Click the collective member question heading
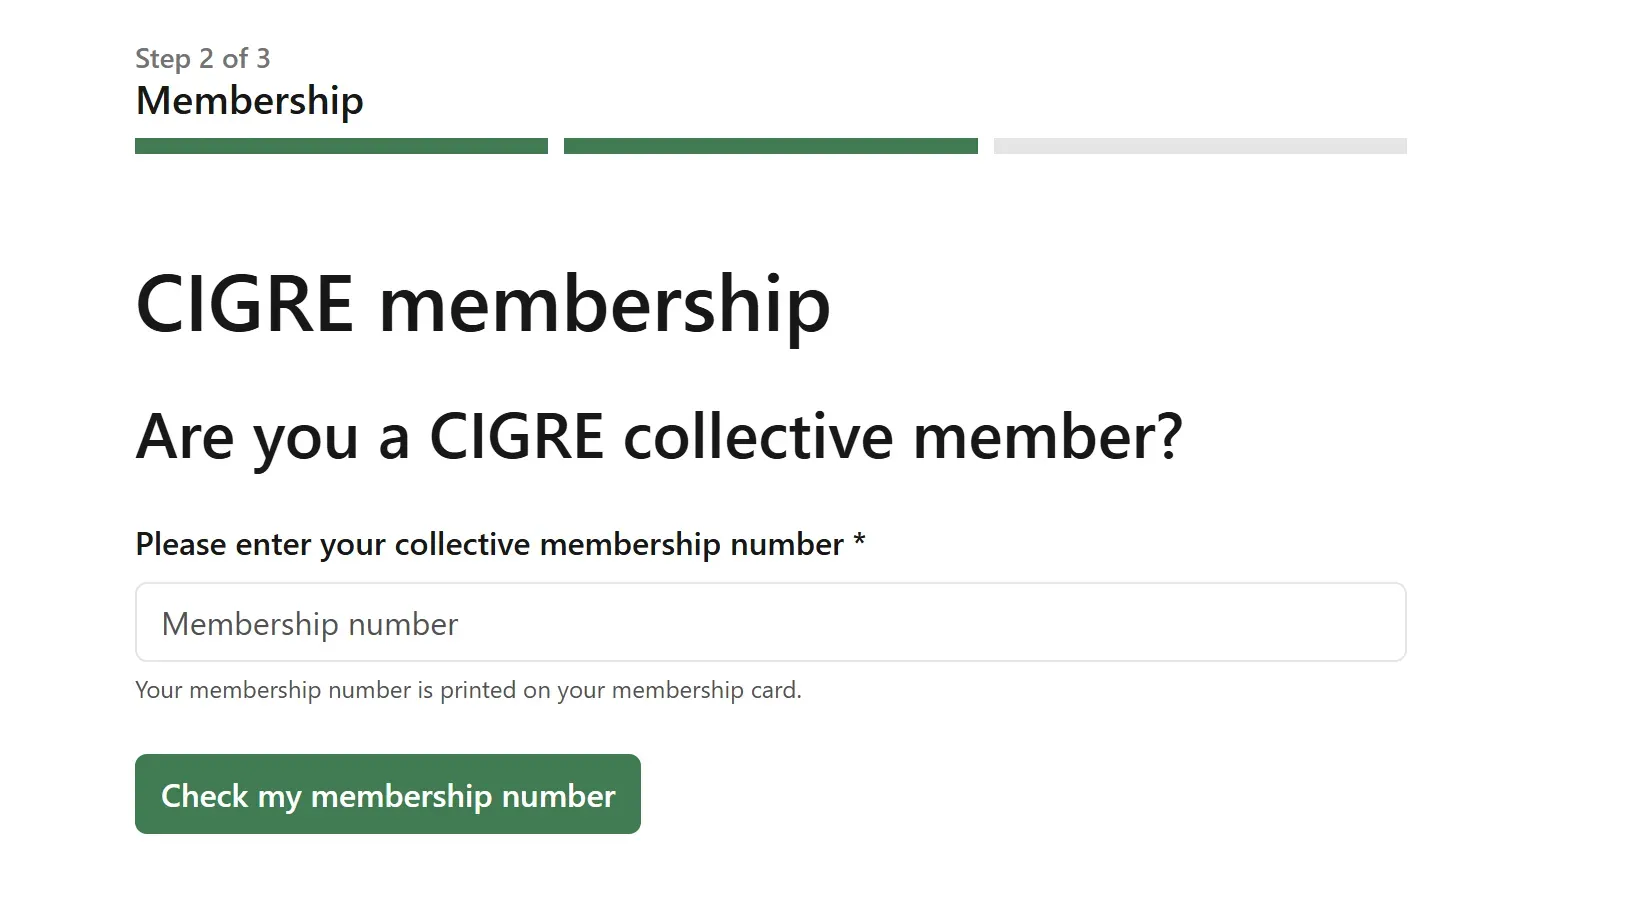Image resolution: width=1633 pixels, height=918 pixels. [659, 437]
